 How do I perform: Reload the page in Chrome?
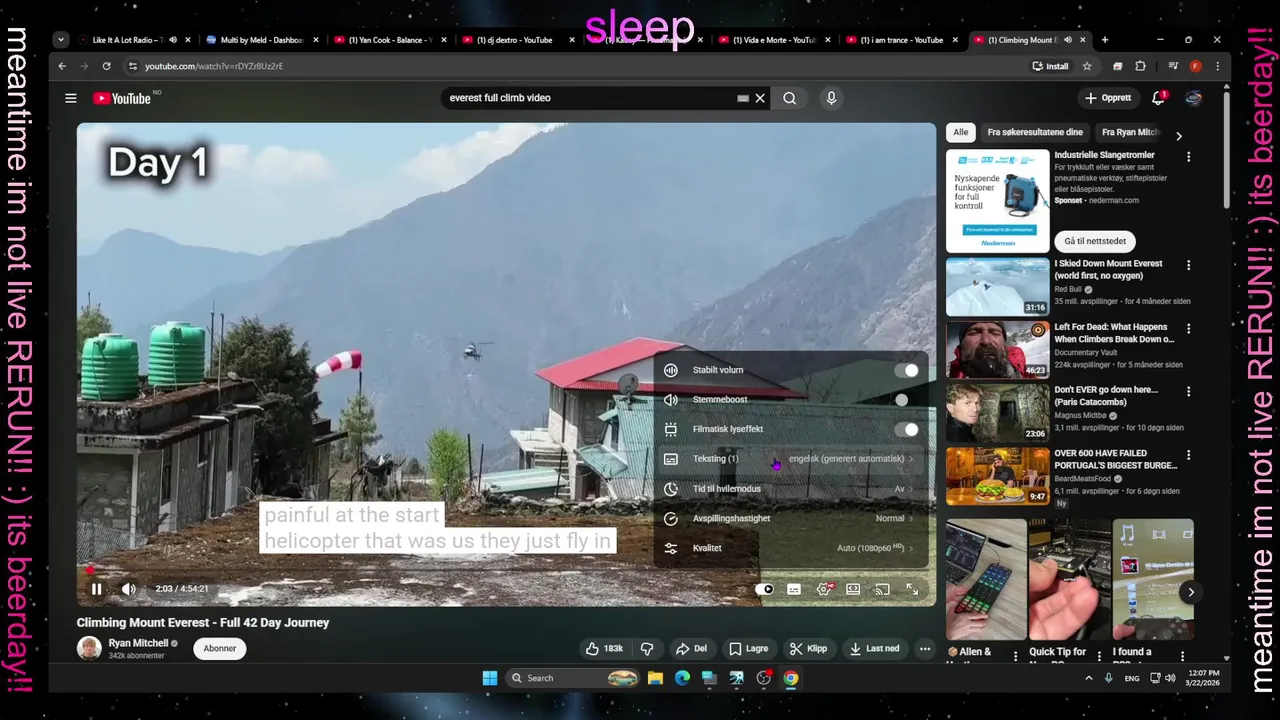106,66
